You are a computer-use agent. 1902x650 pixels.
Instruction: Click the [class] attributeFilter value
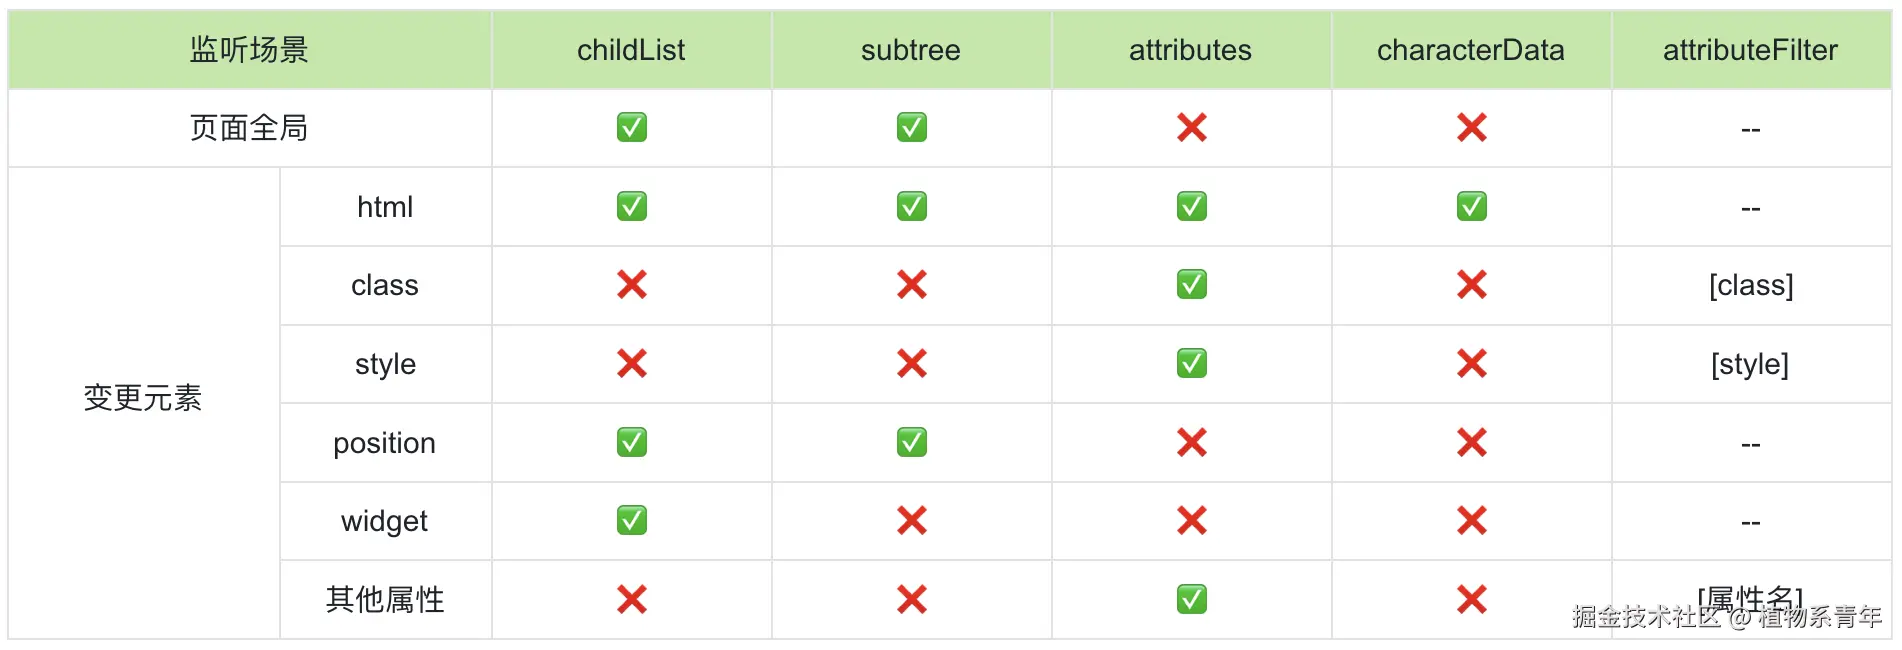click(x=1750, y=285)
